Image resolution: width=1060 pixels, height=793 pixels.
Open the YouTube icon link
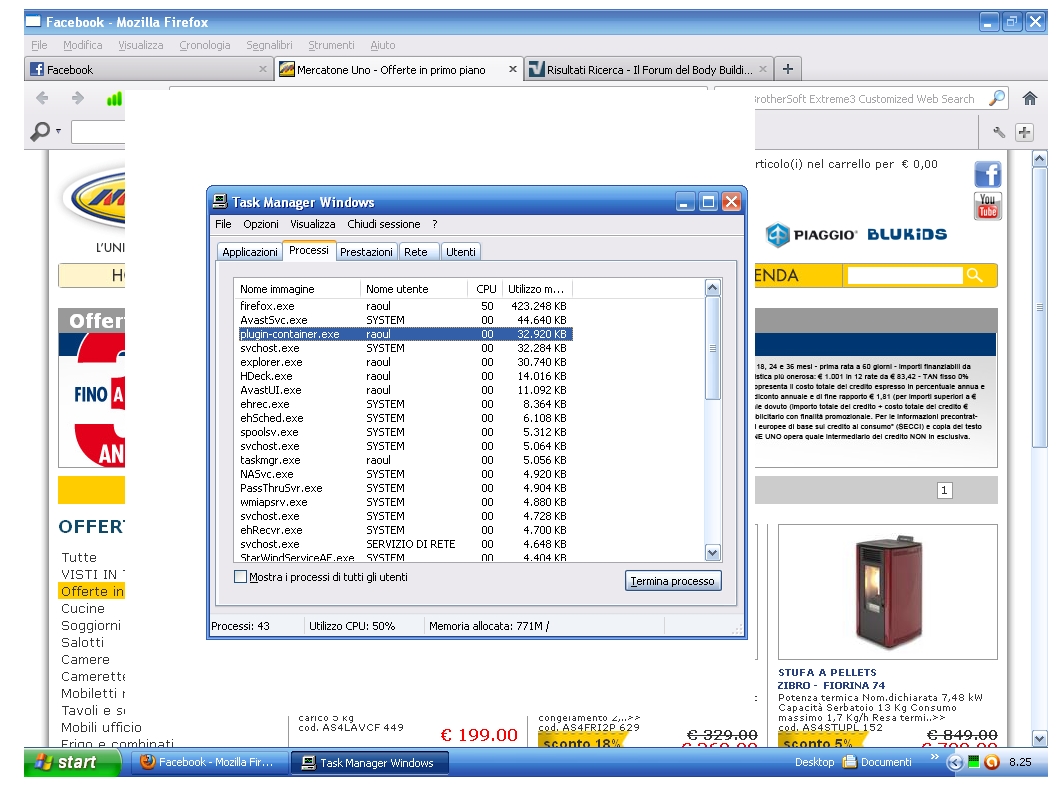click(987, 206)
